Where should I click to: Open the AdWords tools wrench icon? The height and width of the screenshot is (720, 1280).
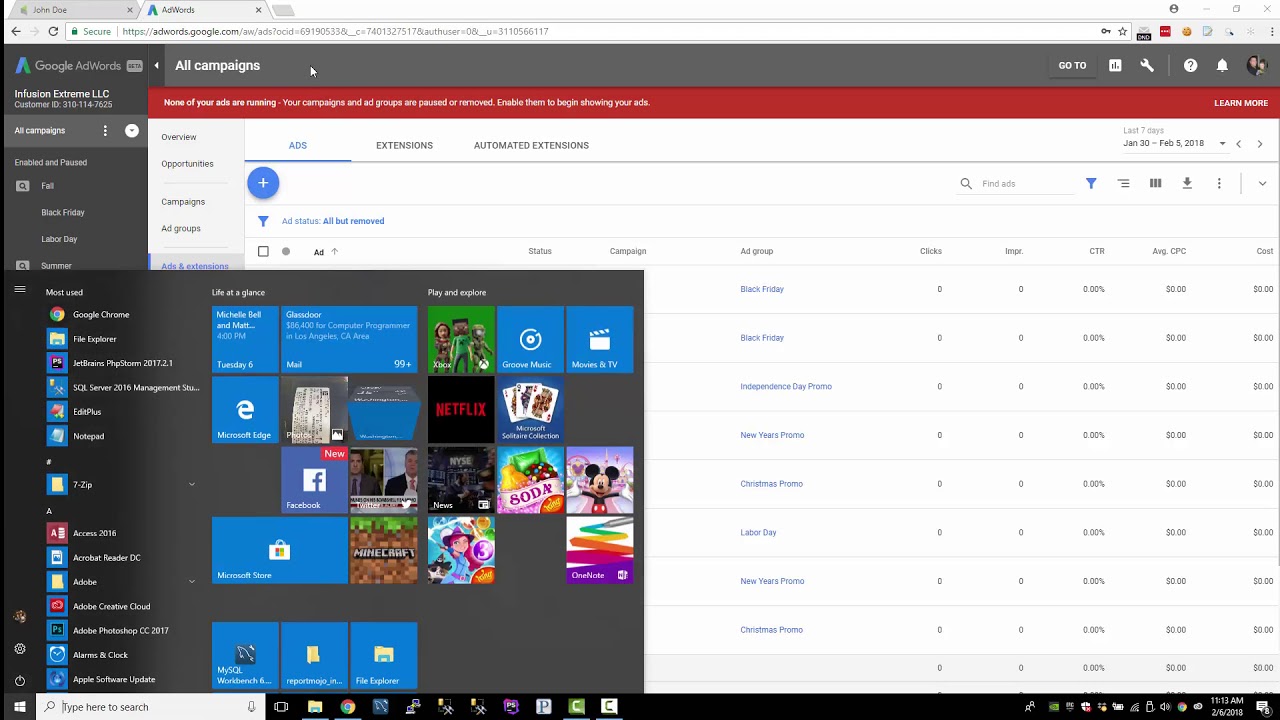(1147, 66)
